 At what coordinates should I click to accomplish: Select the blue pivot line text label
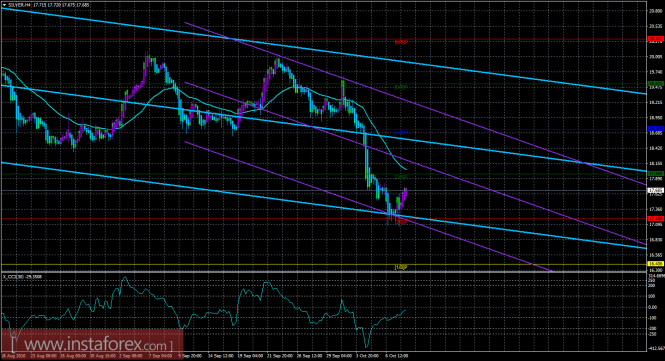point(401,132)
